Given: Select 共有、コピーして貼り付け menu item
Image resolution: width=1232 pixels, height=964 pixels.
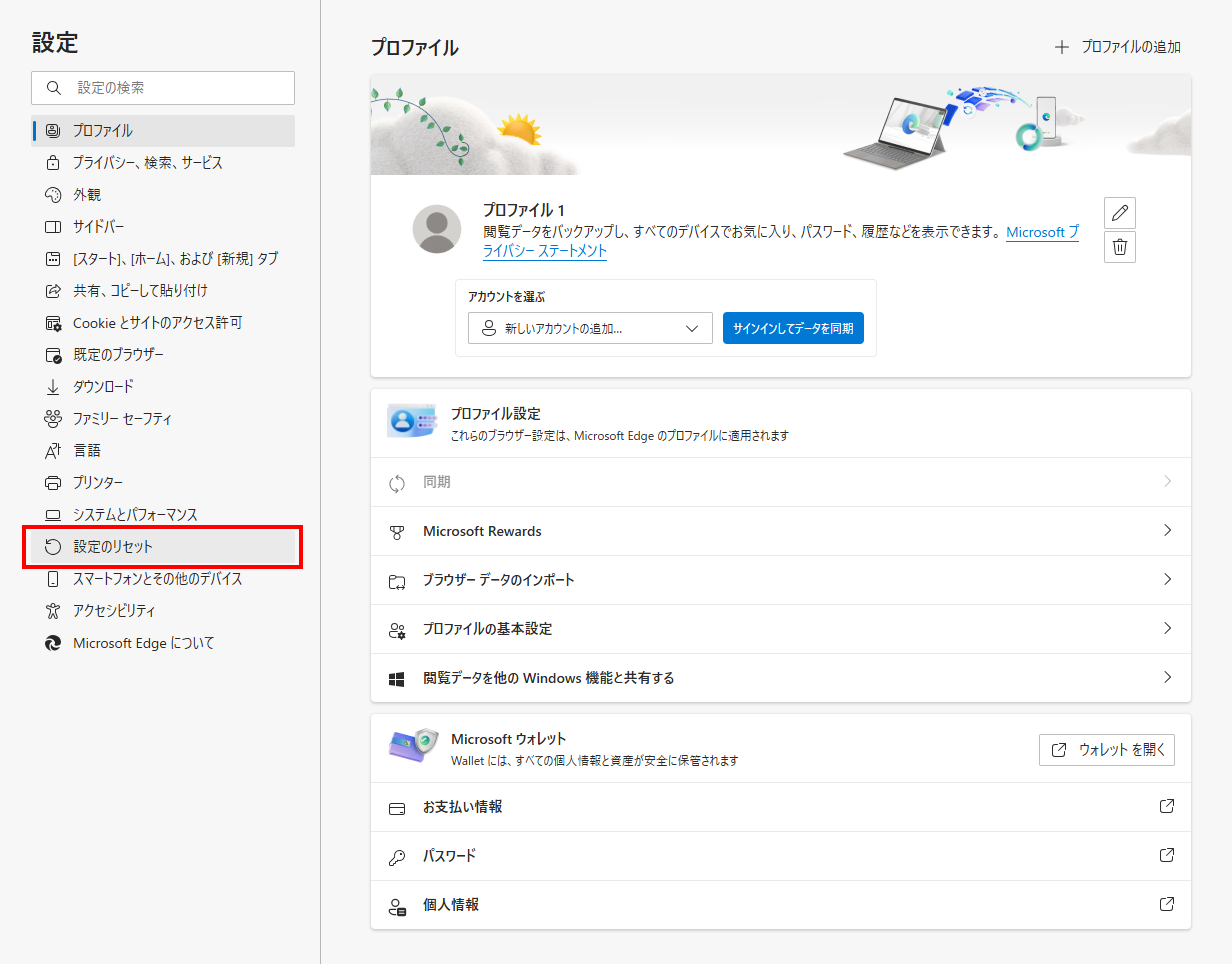Looking at the screenshot, I should [164, 291].
